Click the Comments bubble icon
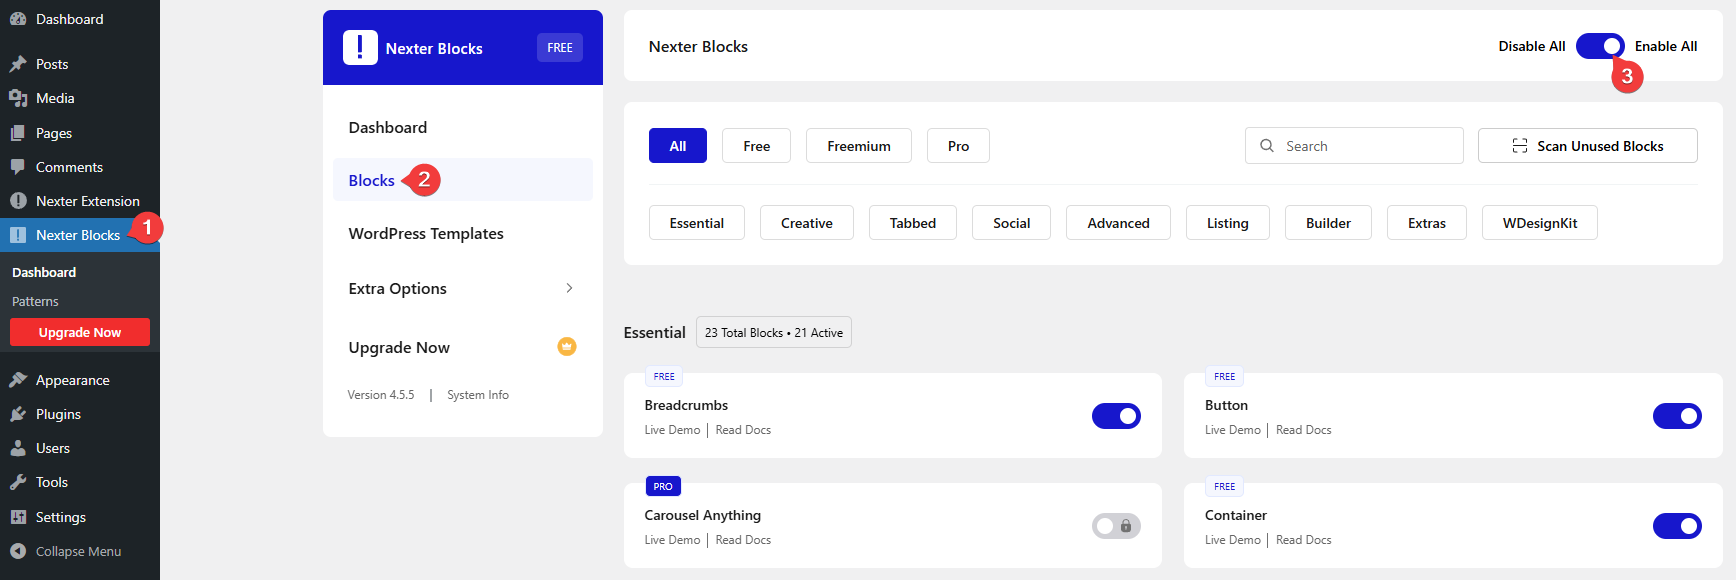The width and height of the screenshot is (1736, 580). point(18,167)
